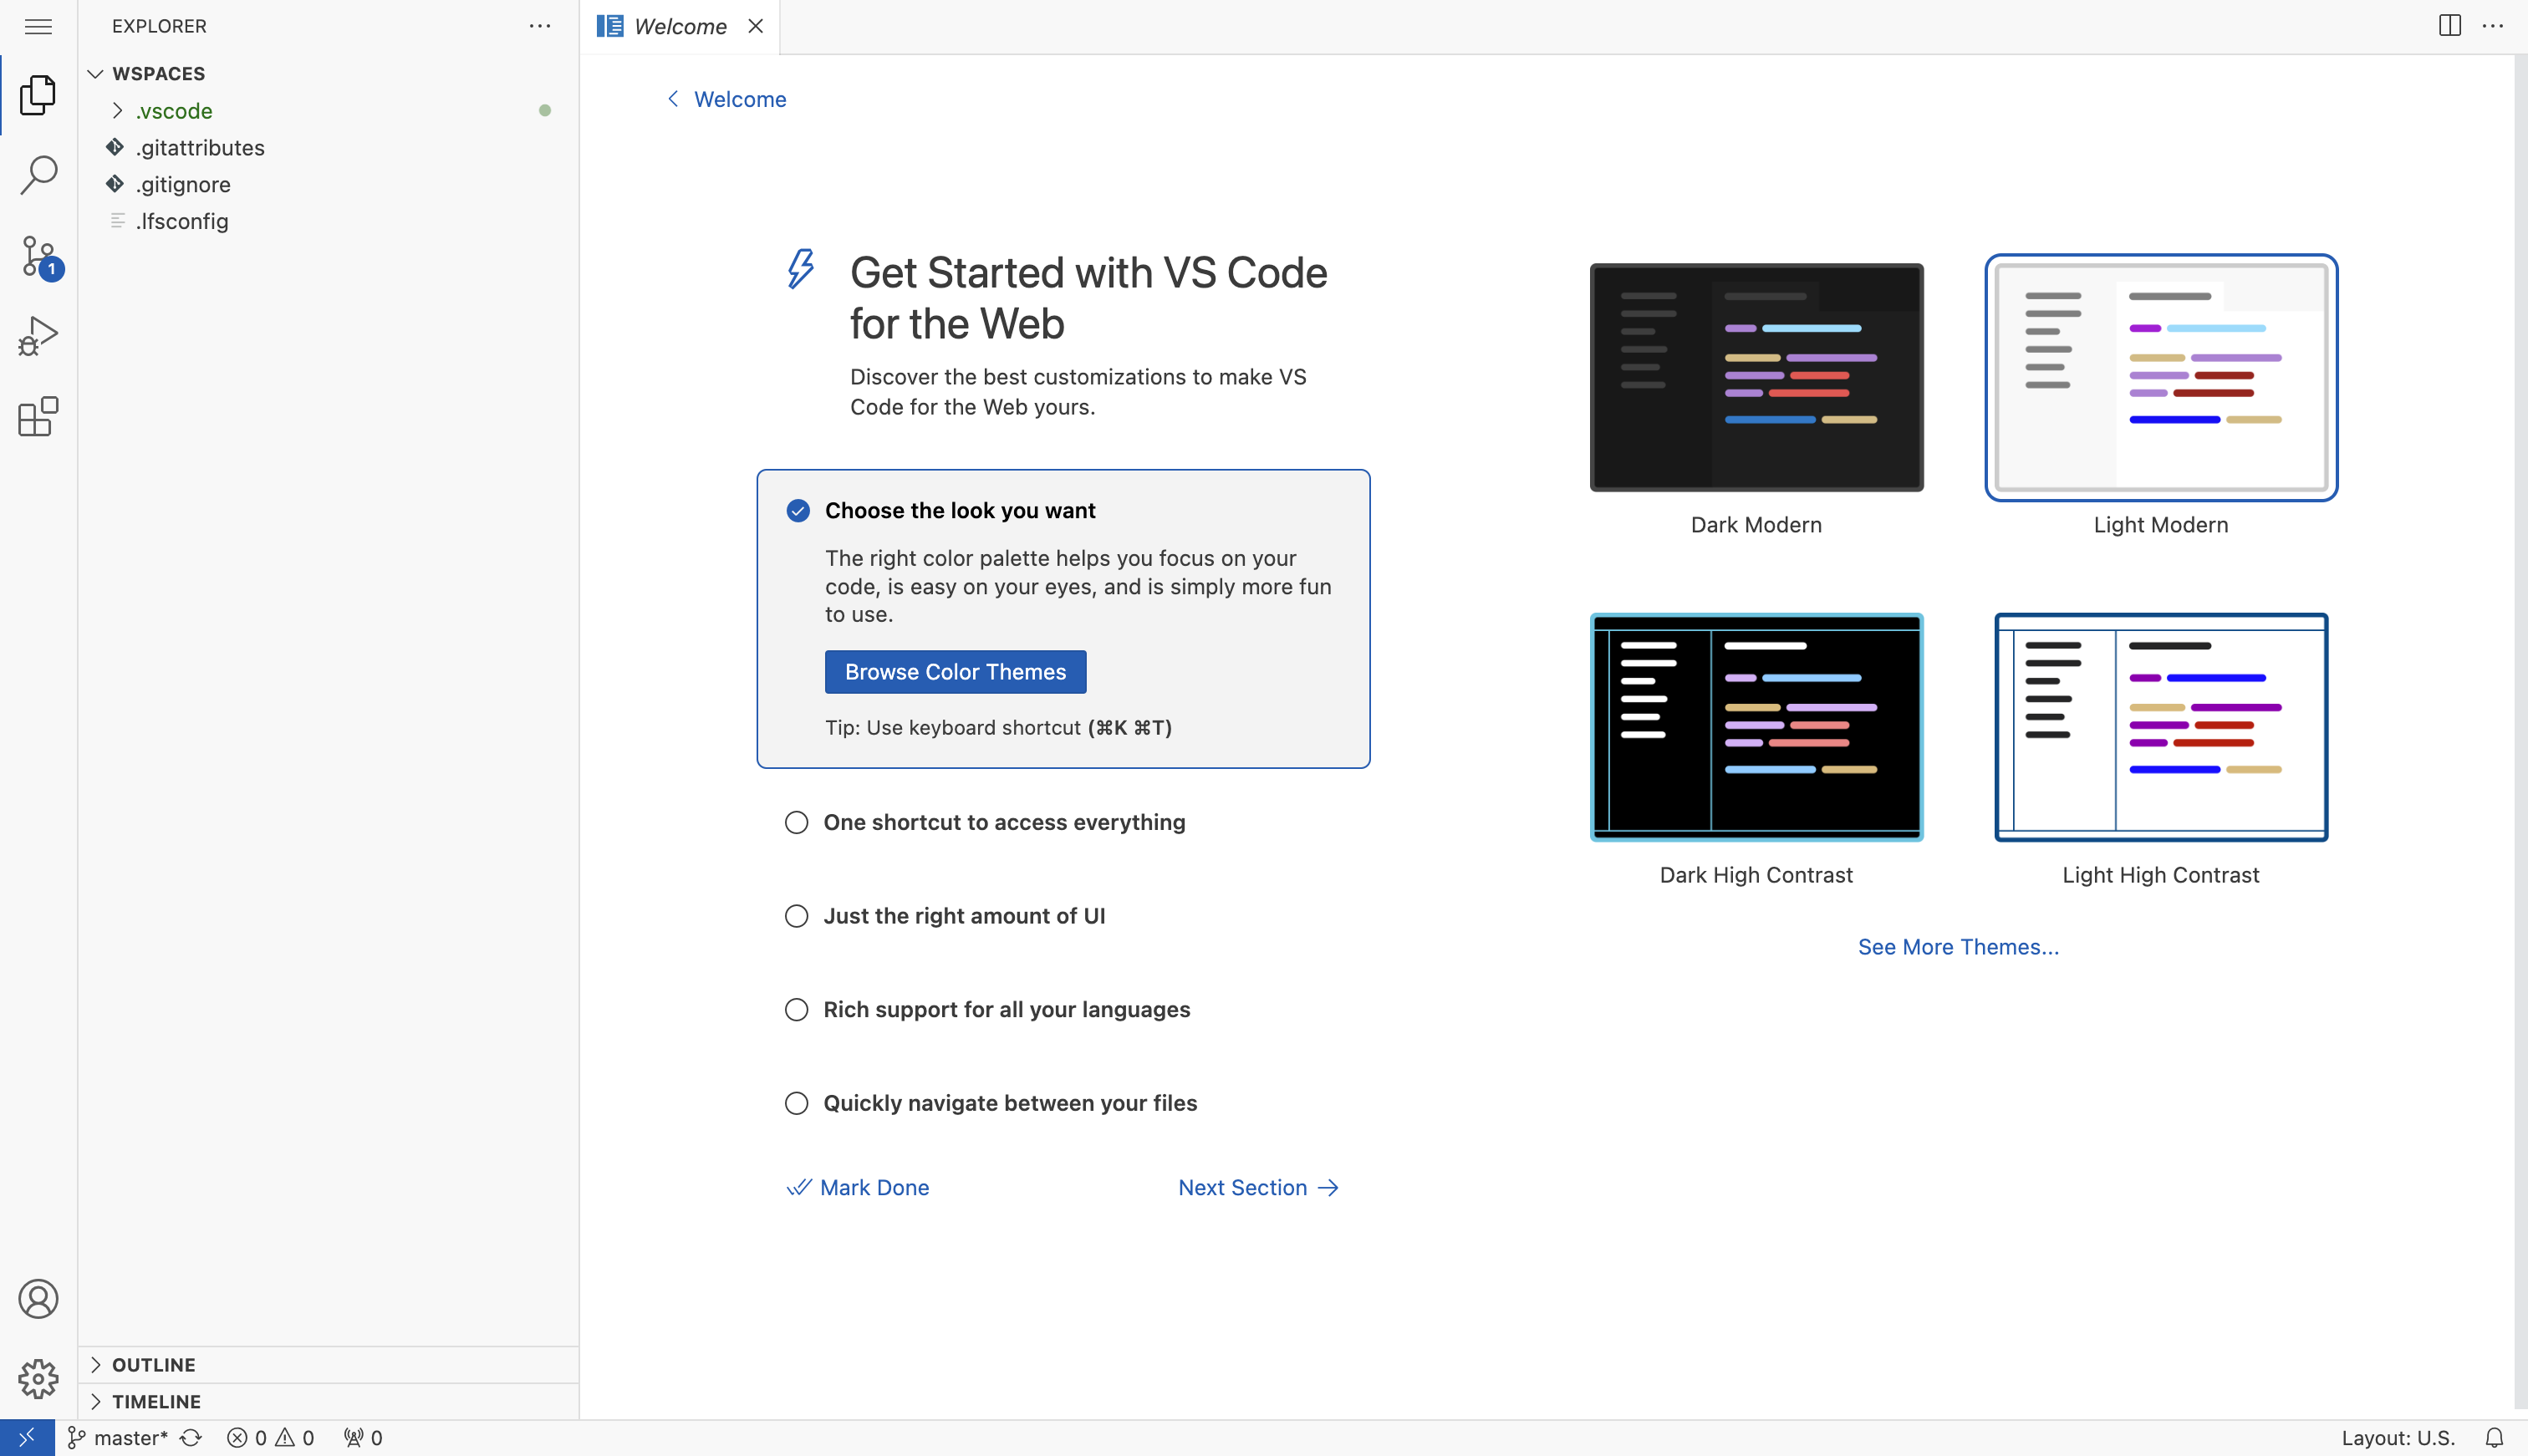
Task: Open the Manage gear menu
Action: tap(38, 1378)
